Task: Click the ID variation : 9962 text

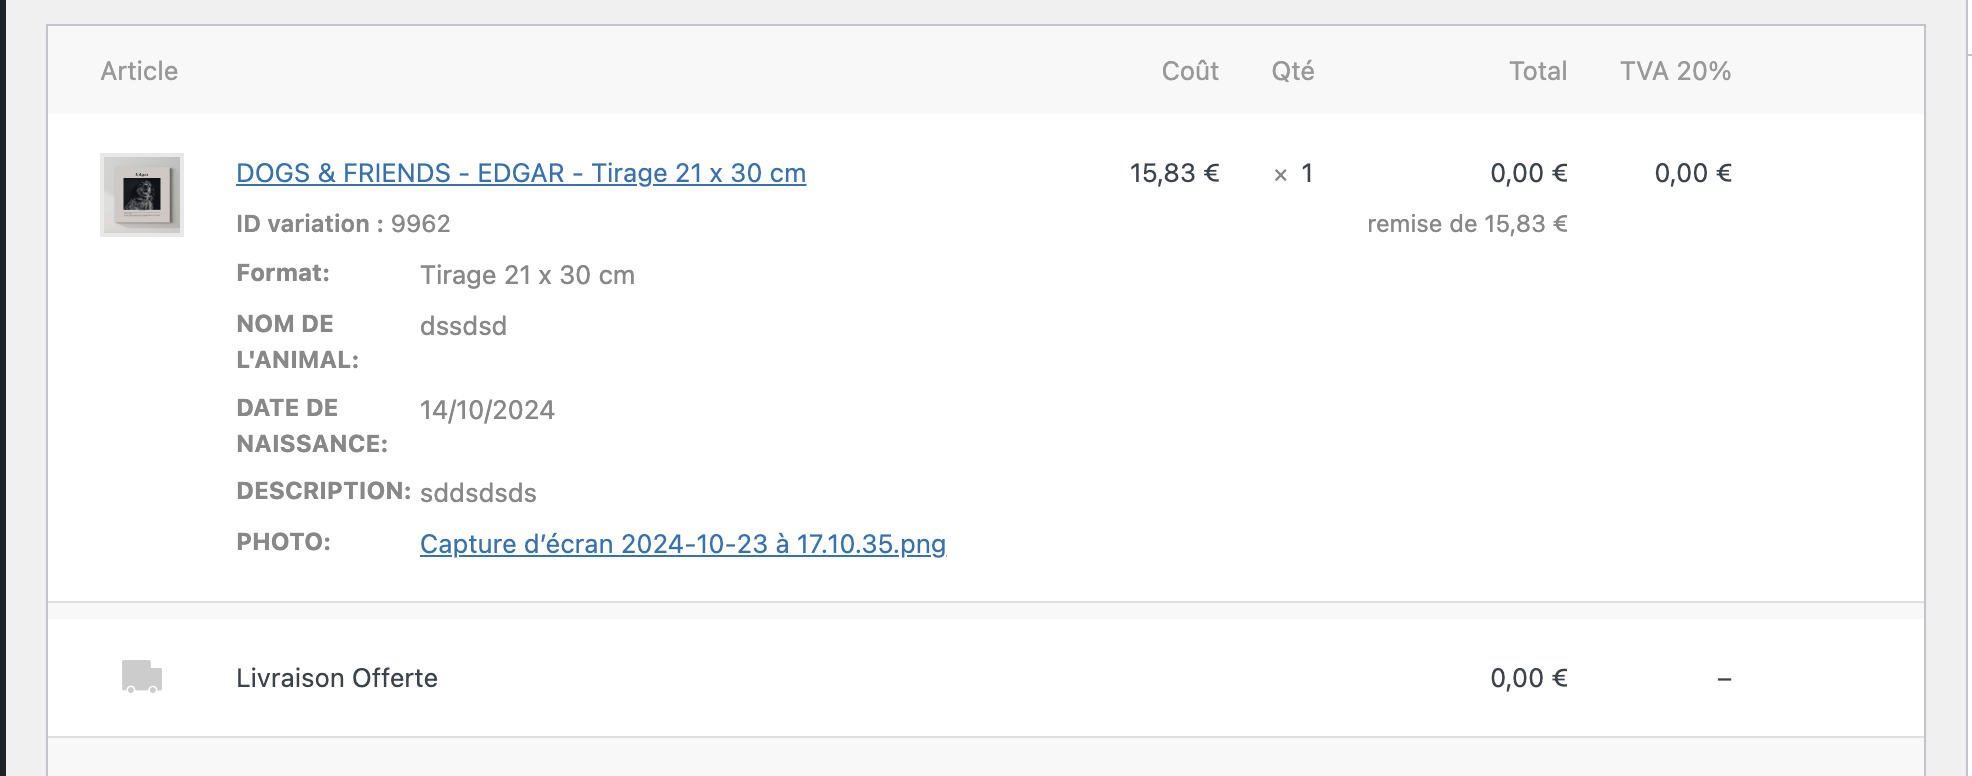Action: pyautogui.click(x=343, y=224)
